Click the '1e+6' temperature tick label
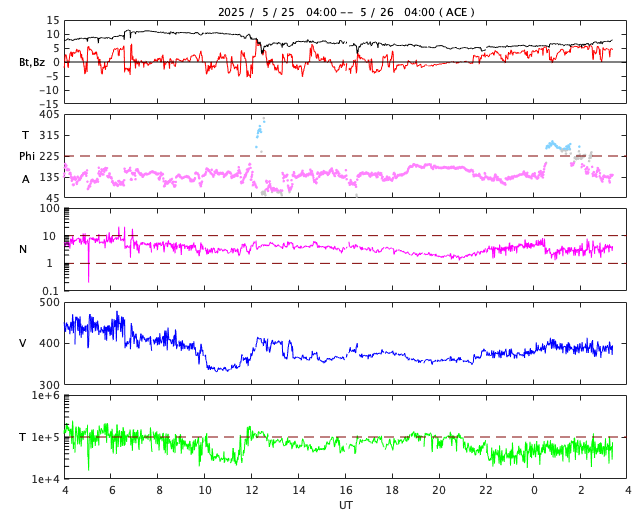 [x=46, y=395]
